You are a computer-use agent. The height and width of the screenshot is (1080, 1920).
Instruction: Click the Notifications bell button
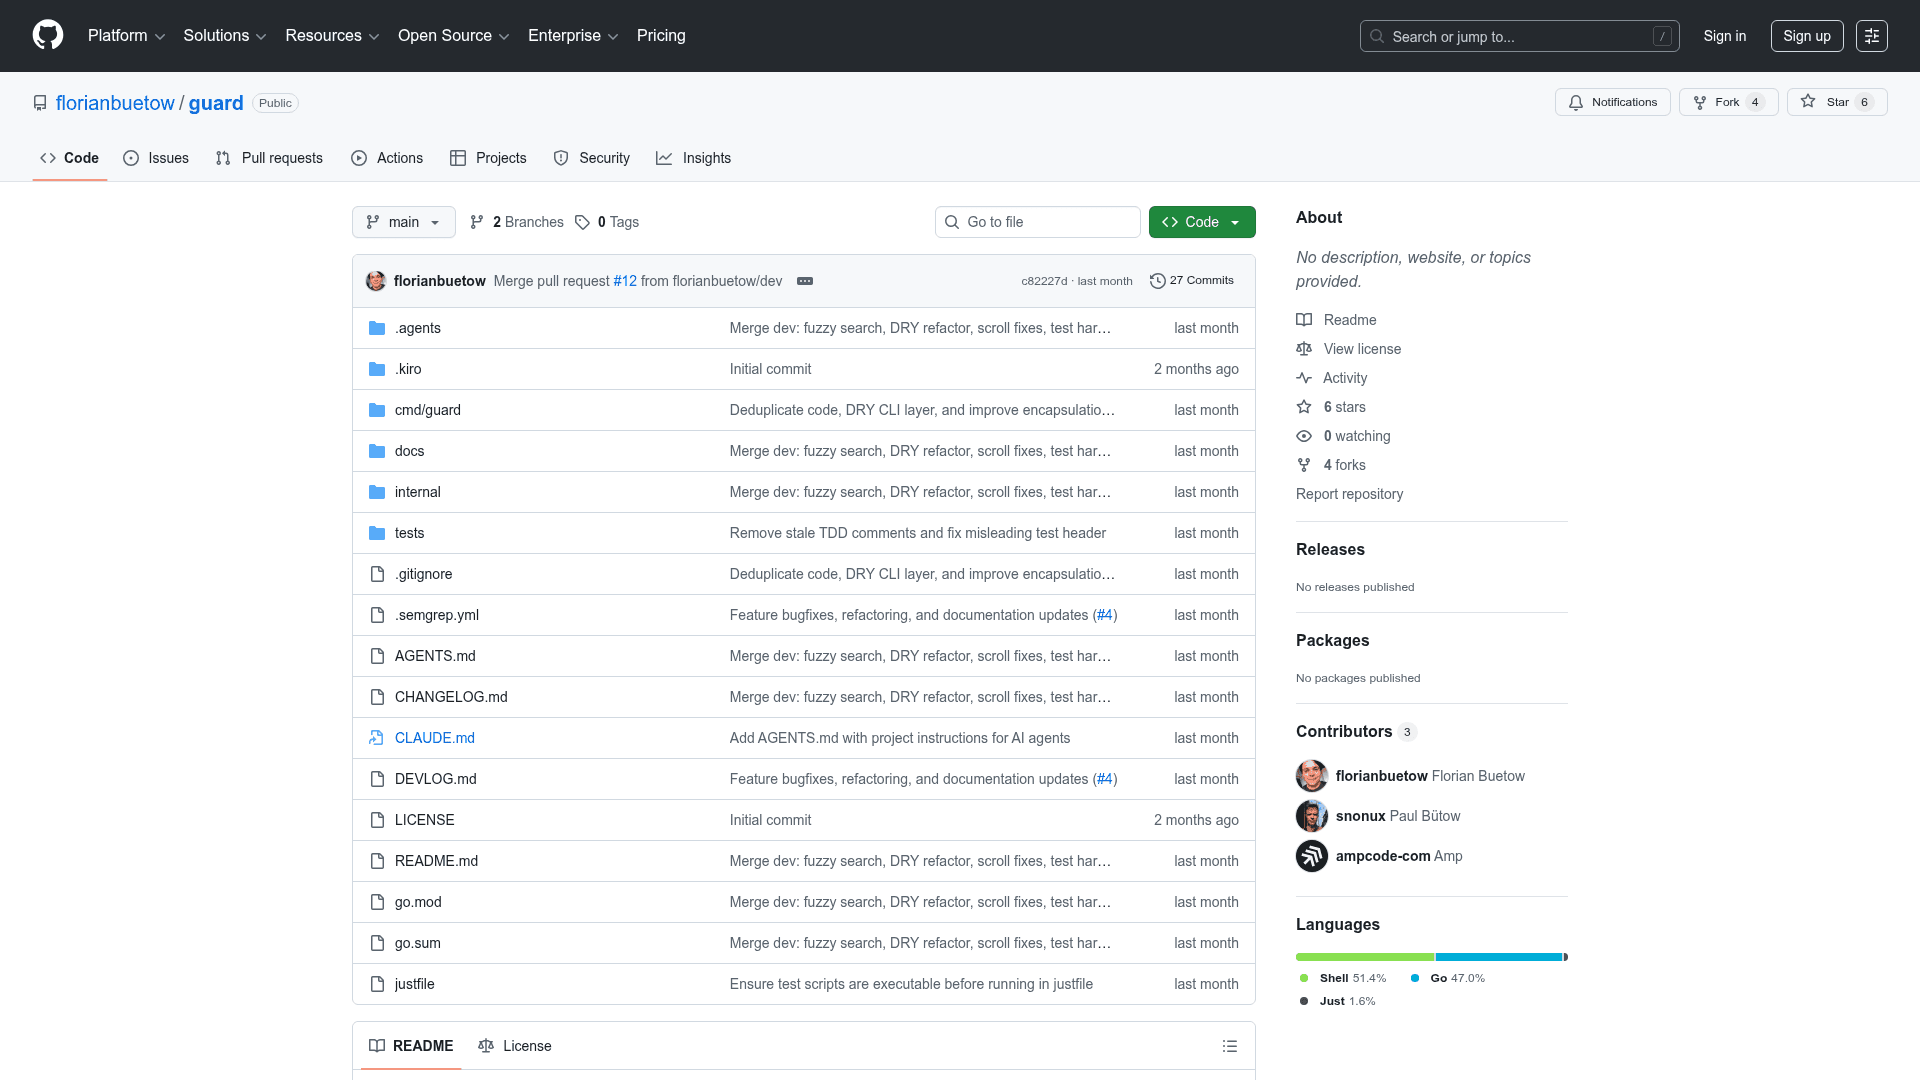click(x=1612, y=102)
